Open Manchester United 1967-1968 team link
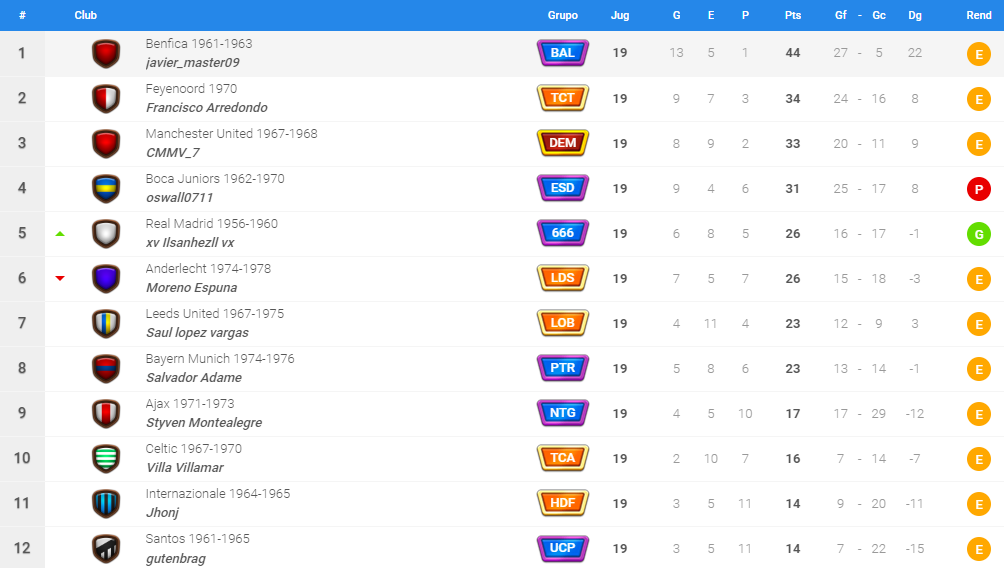The height and width of the screenshot is (568, 1004). [231, 133]
